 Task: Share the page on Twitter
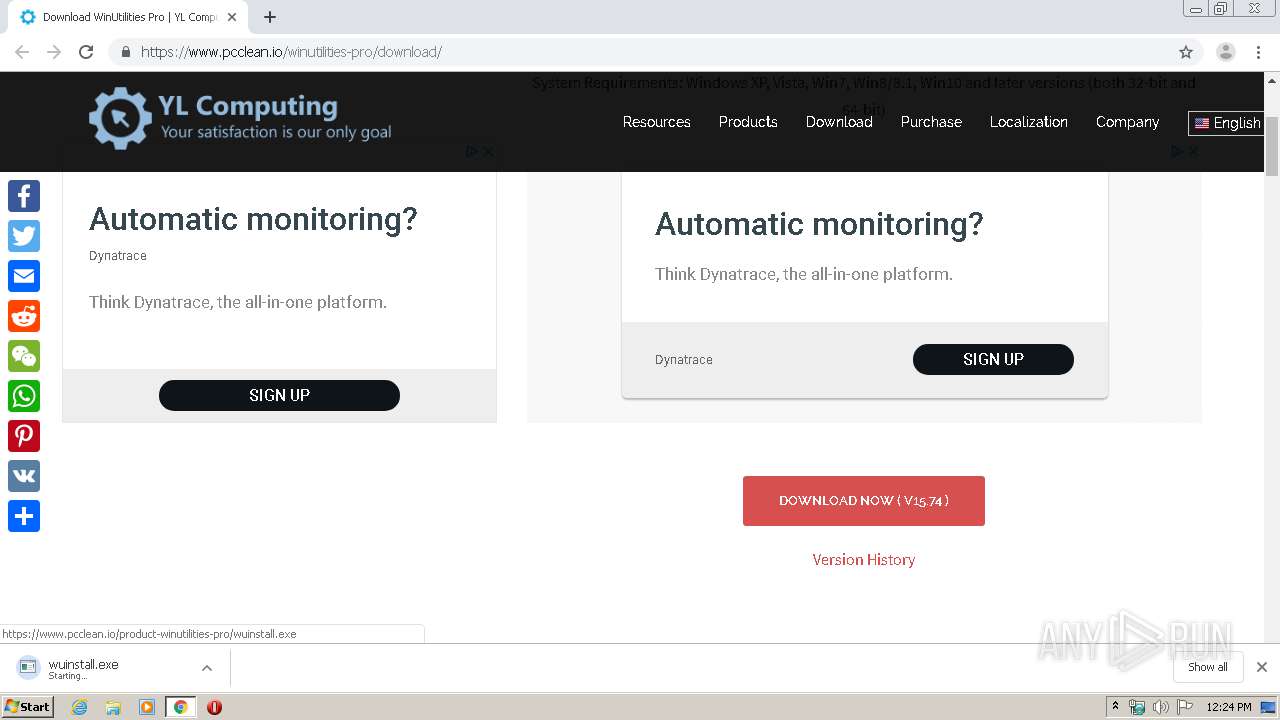(x=24, y=236)
